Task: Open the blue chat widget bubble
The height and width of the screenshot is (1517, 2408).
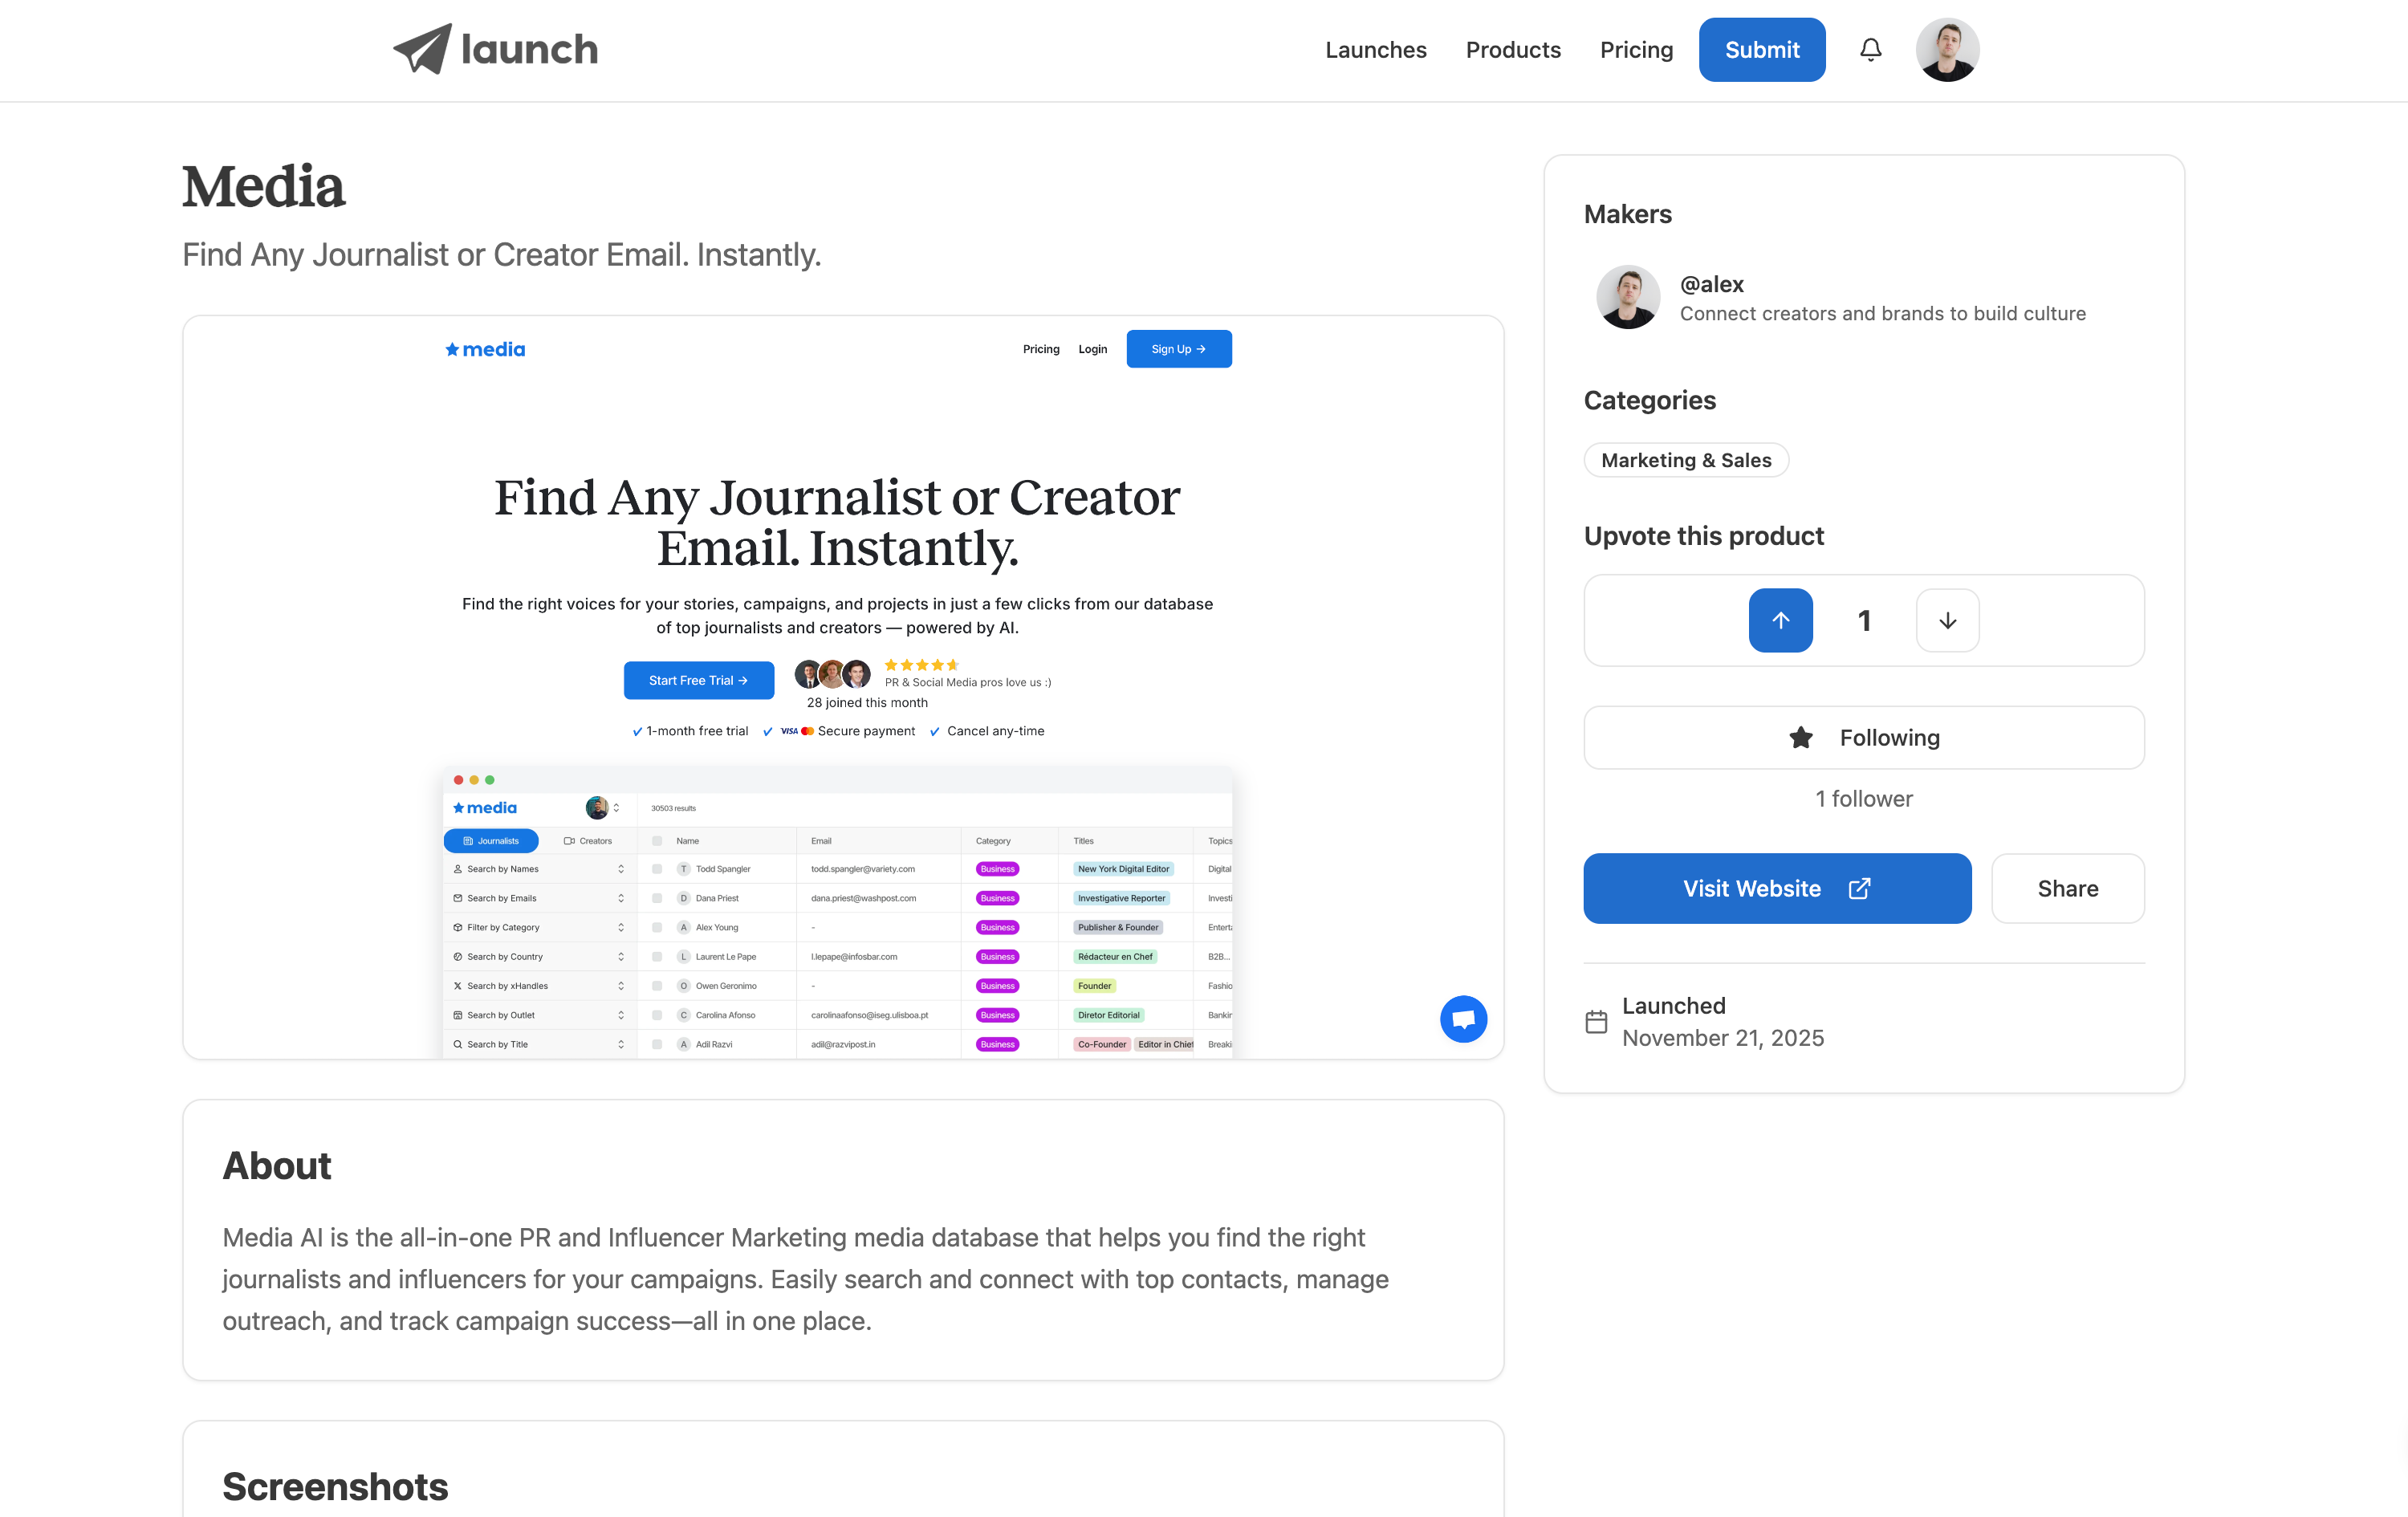Action: click(x=1463, y=1019)
